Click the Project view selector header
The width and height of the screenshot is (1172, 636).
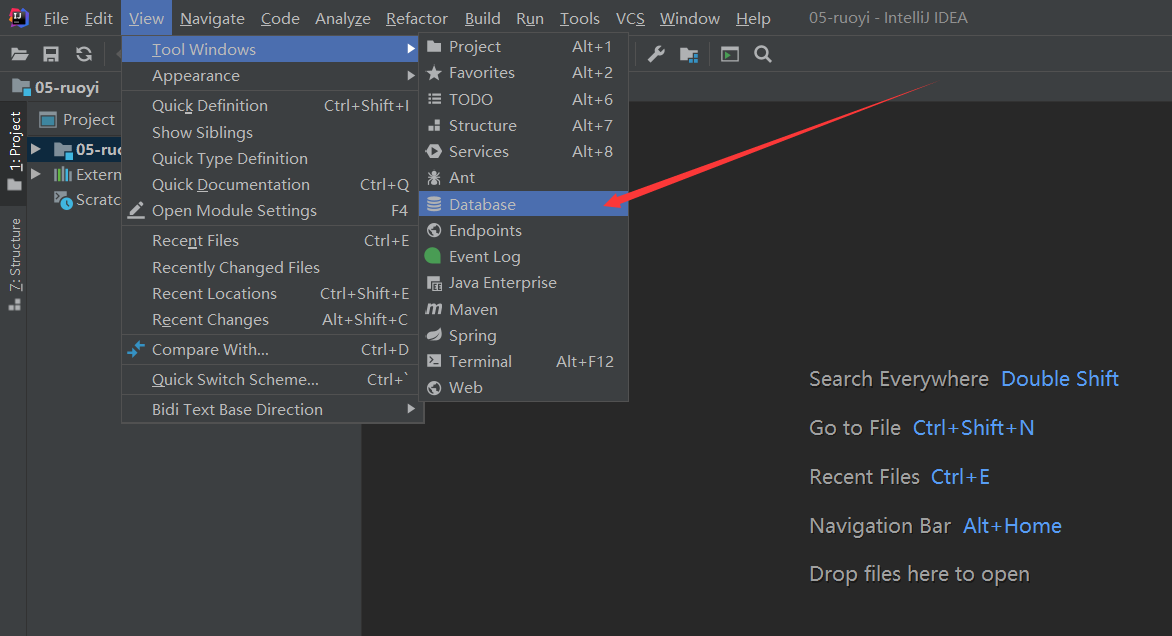point(78,120)
